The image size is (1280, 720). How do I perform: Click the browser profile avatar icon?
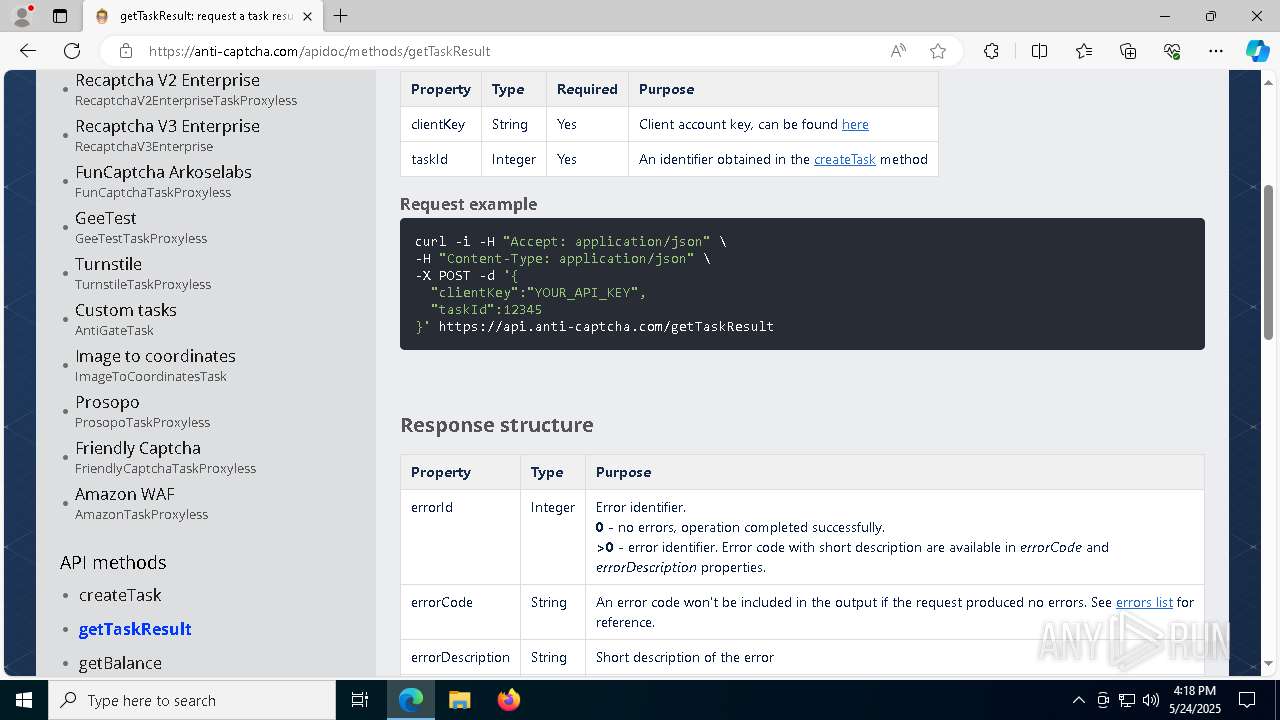click(22, 16)
